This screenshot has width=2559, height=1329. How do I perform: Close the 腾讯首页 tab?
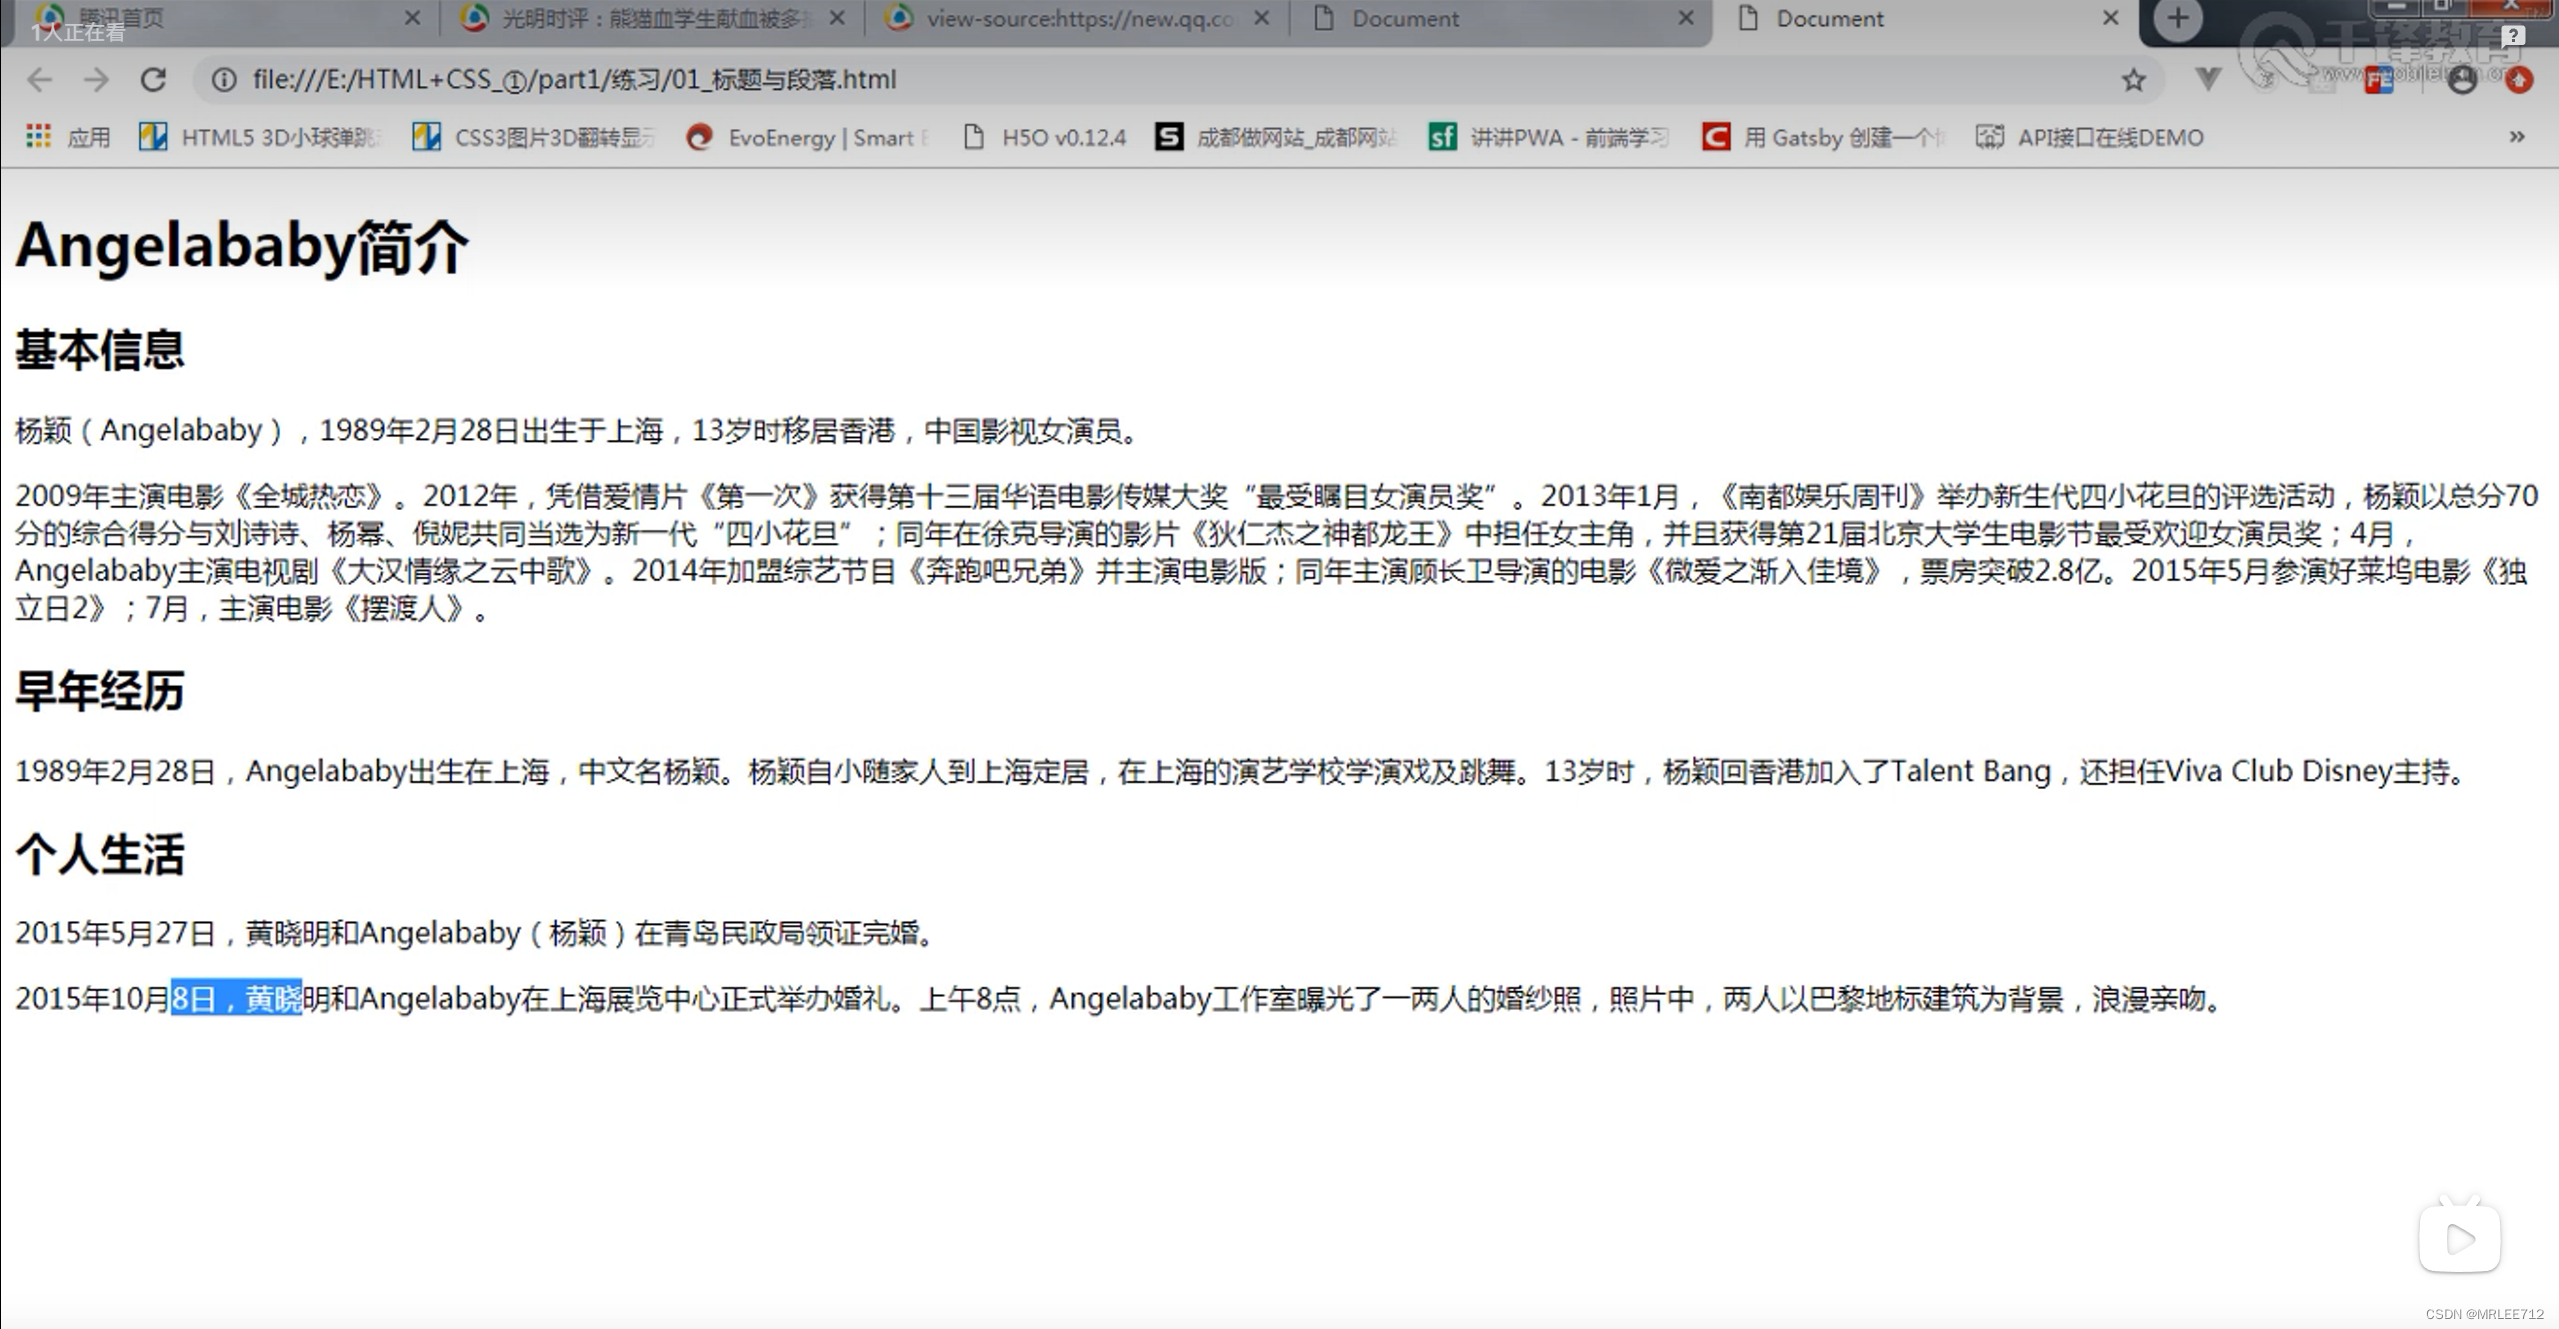(x=412, y=18)
